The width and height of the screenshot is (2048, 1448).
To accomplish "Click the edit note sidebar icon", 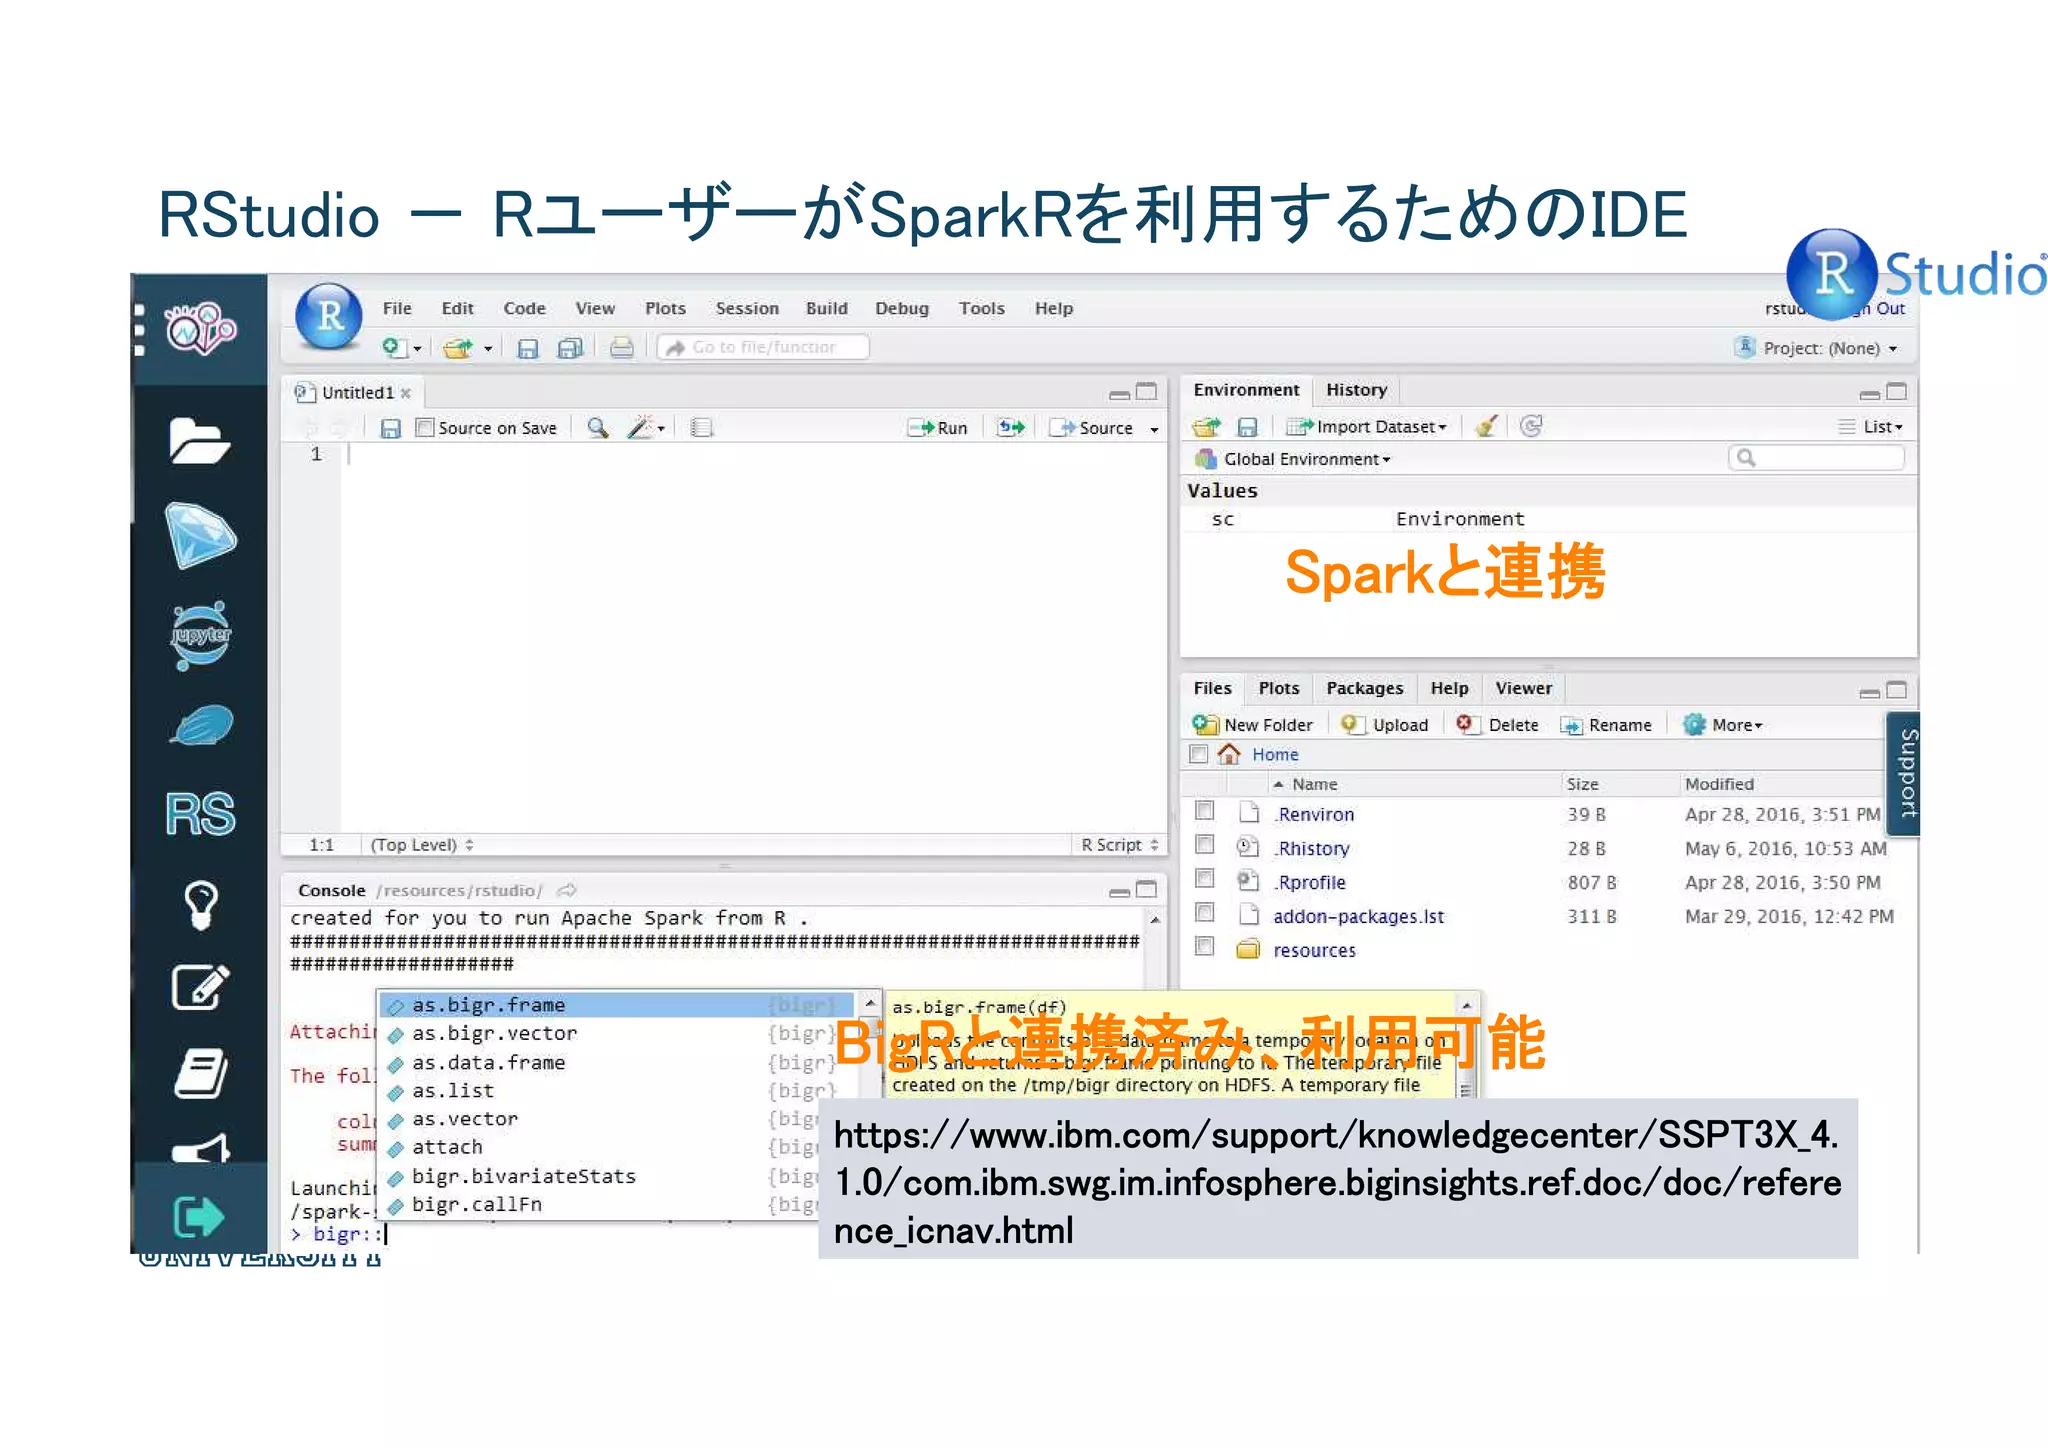I will click(x=200, y=988).
